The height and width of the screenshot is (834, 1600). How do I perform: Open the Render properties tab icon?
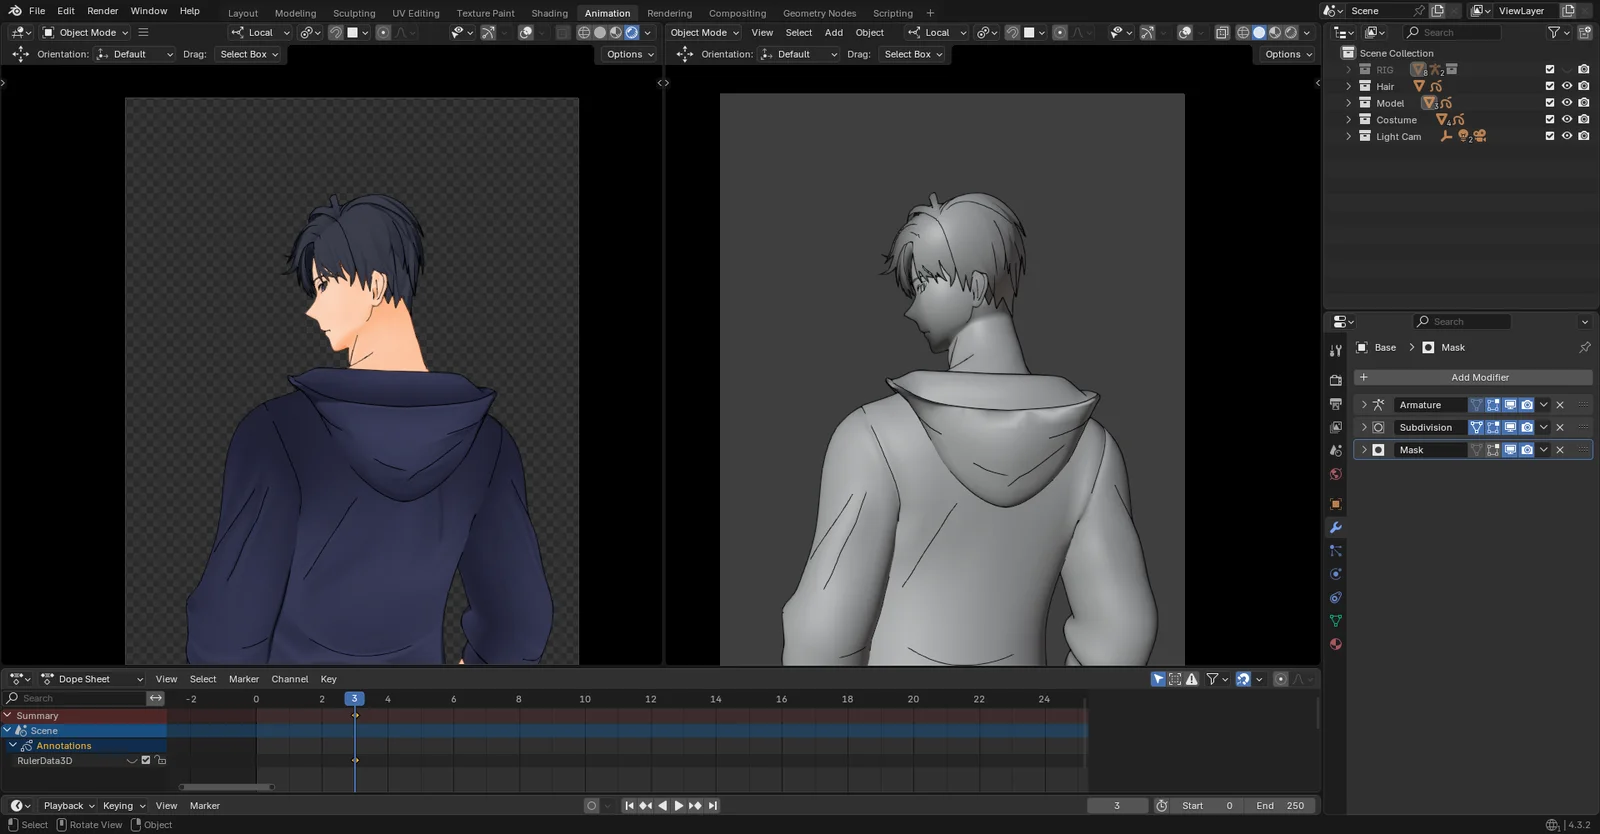pos(1335,380)
